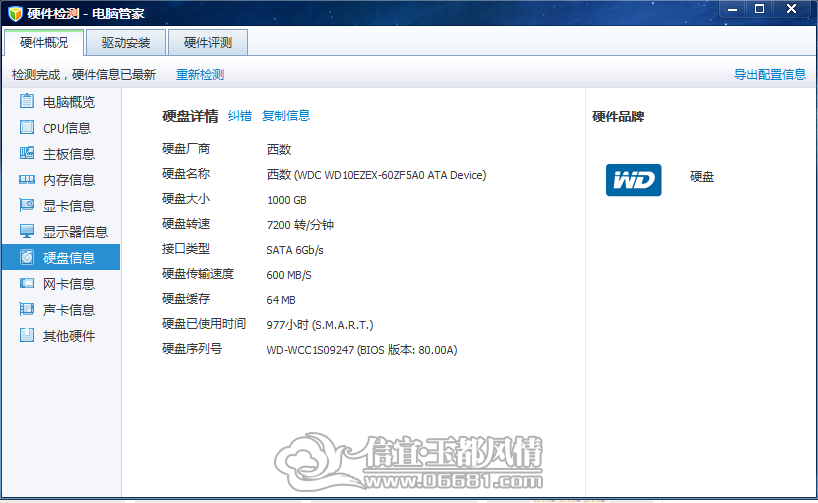The width and height of the screenshot is (818, 503).
Task: Click the 电脑概览 sidebar icon
Action: click(27, 101)
